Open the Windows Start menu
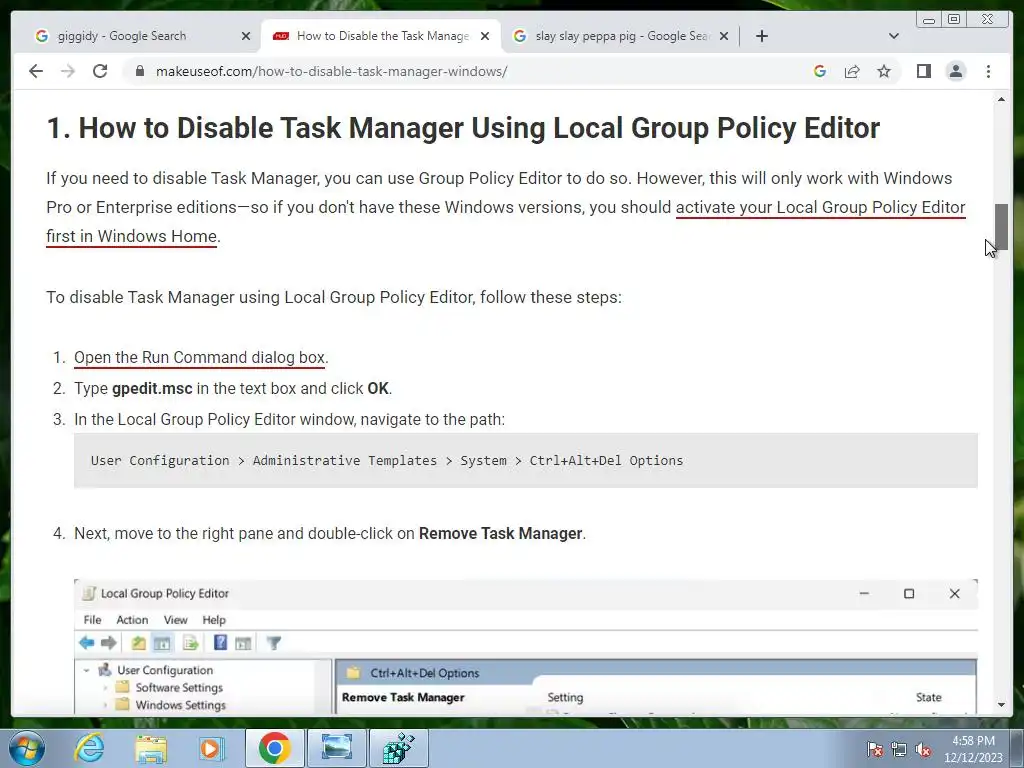This screenshot has width=1024, height=768. (x=26, y=748)
